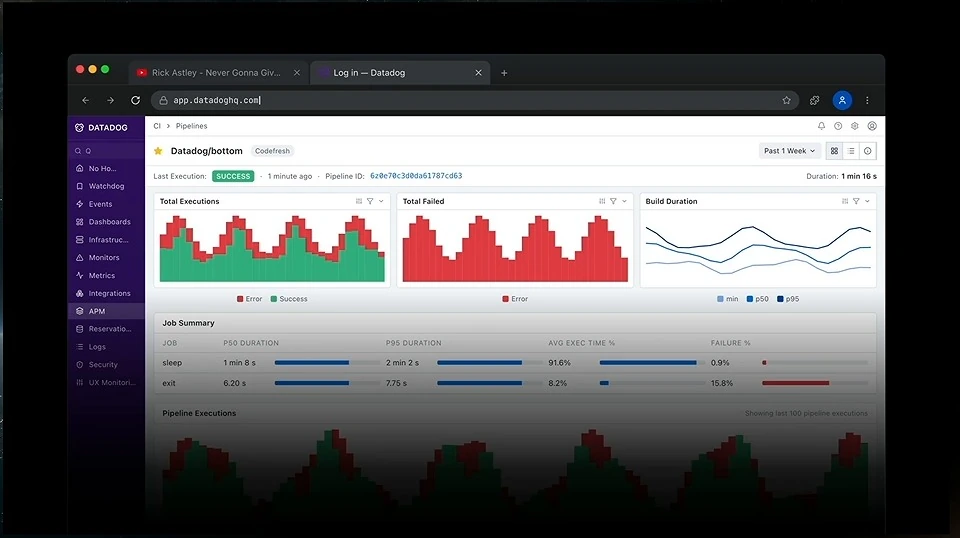Click the SUCCESS status badge
Image resolution: width=960 pixels, height=538 pixels.
[233, 176]
